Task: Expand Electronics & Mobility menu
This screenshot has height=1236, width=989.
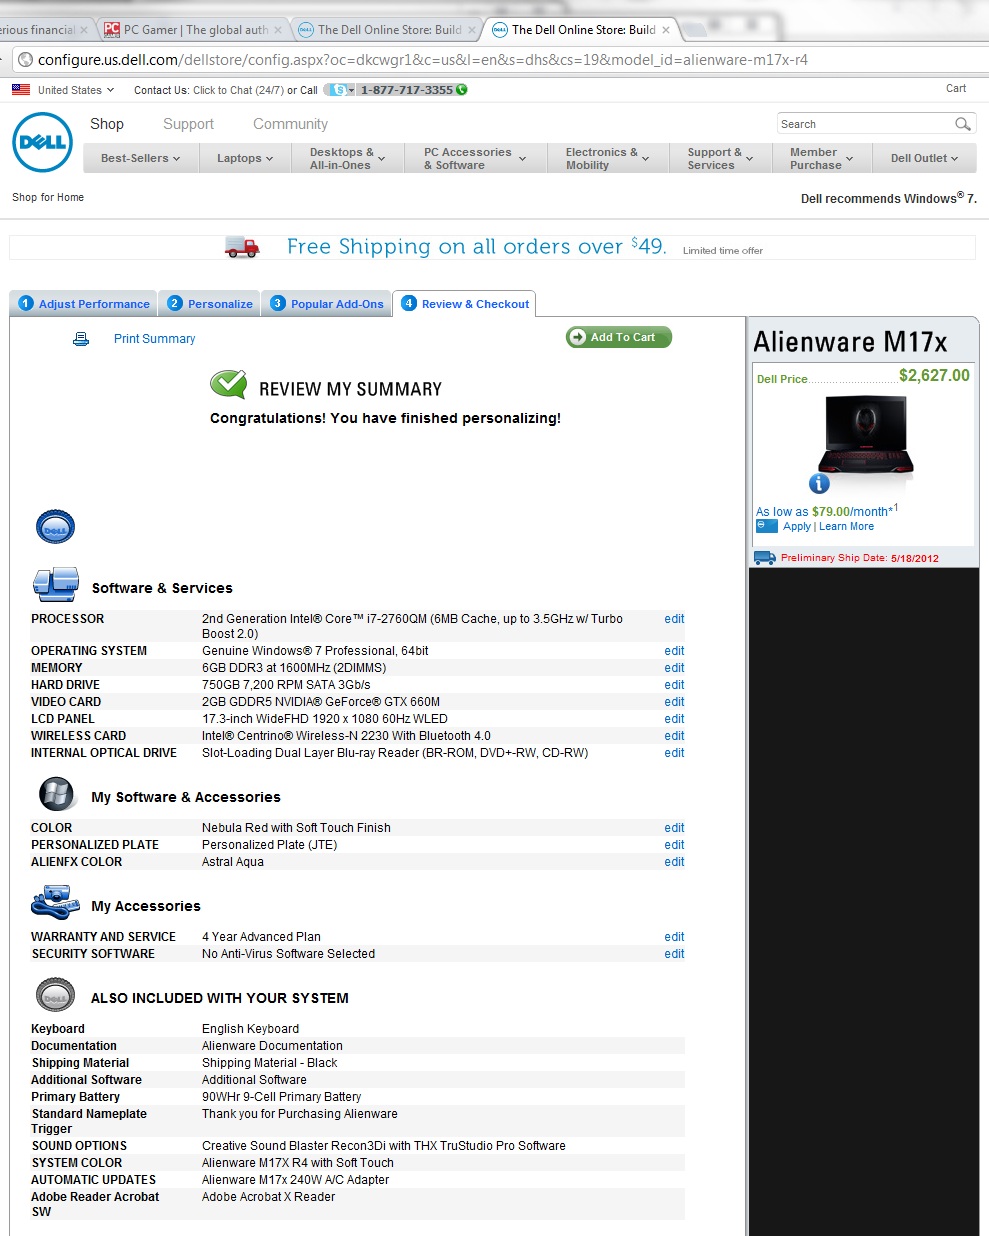Action: pyautogui.click(x=607, y=158)
